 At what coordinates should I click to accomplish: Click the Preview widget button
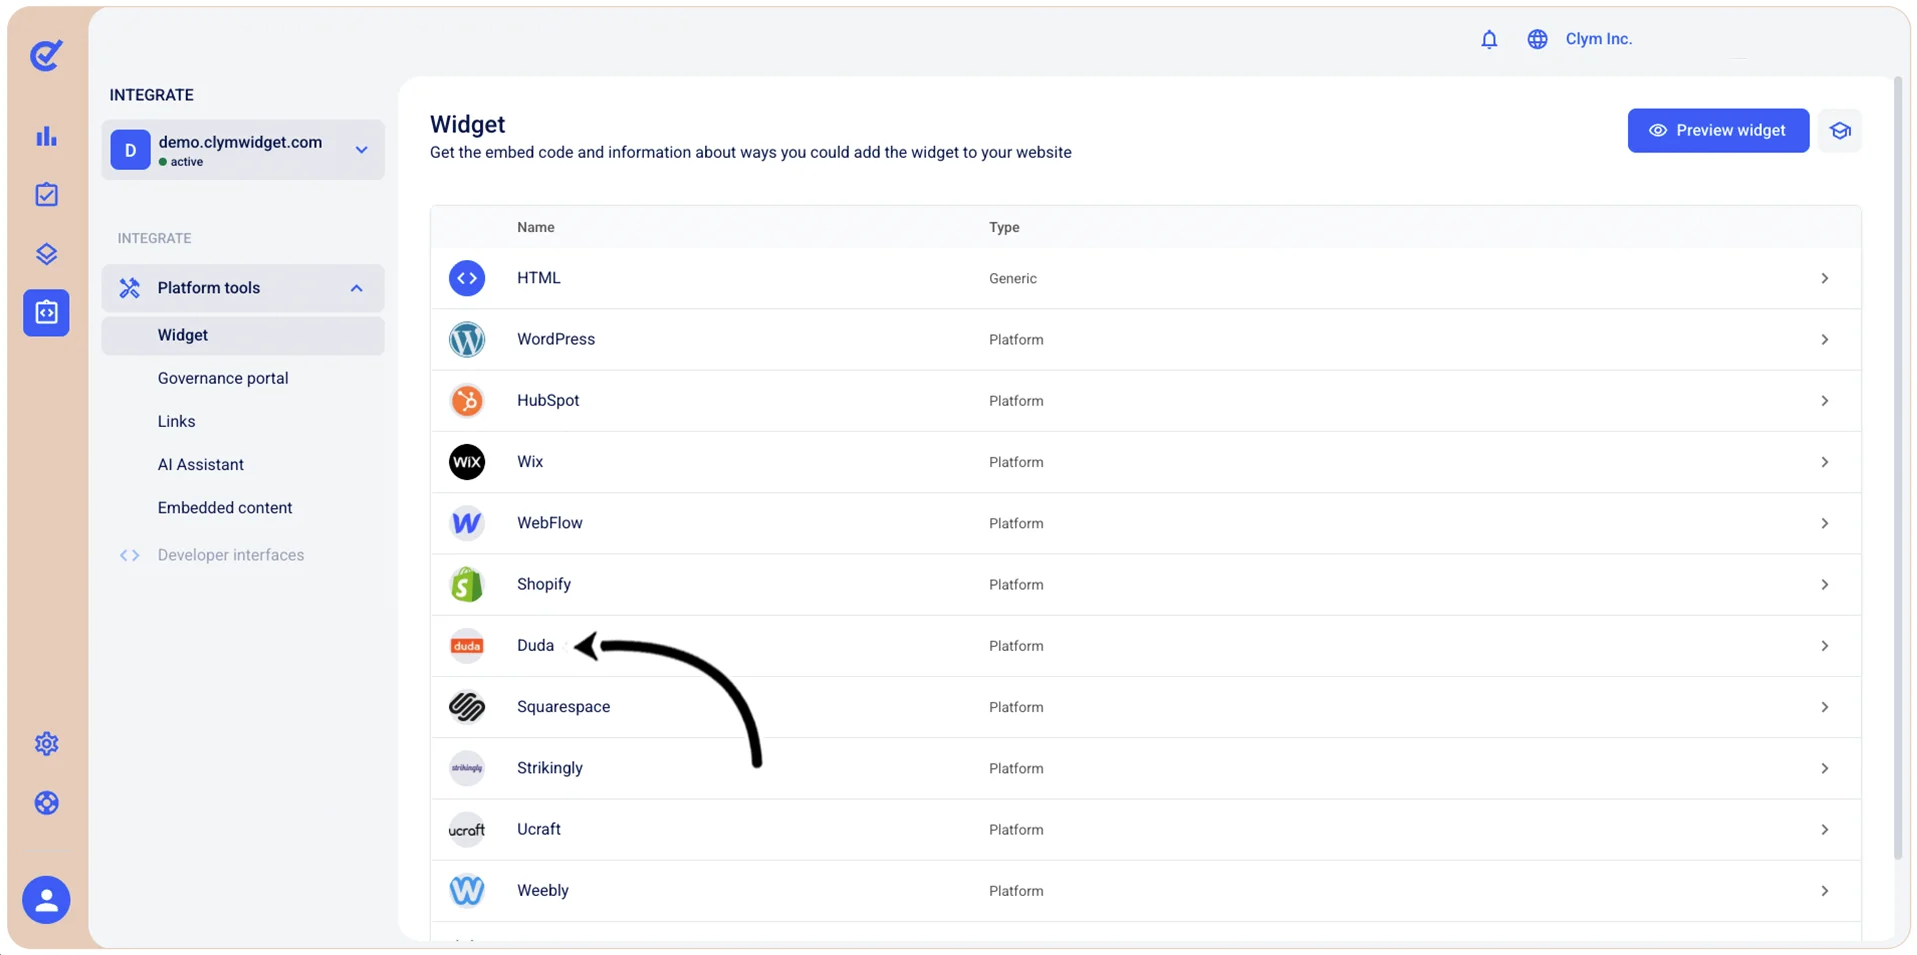click(x=1718, y=131)
